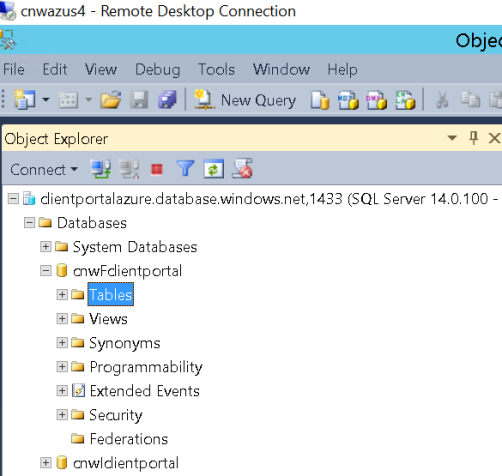This screenshot has width=502, height=476.
Task: Open the Add New Item dropdown arrow
Action: pos(88,99)
